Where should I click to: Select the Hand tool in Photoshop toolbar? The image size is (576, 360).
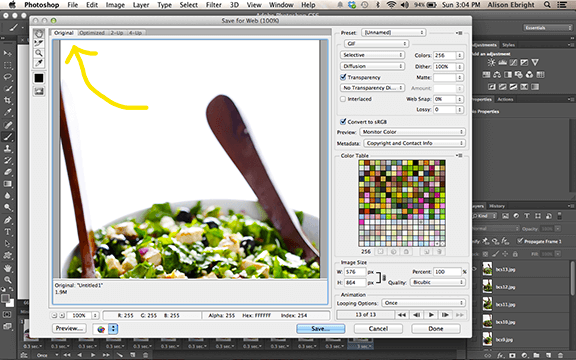click(7, 268)
